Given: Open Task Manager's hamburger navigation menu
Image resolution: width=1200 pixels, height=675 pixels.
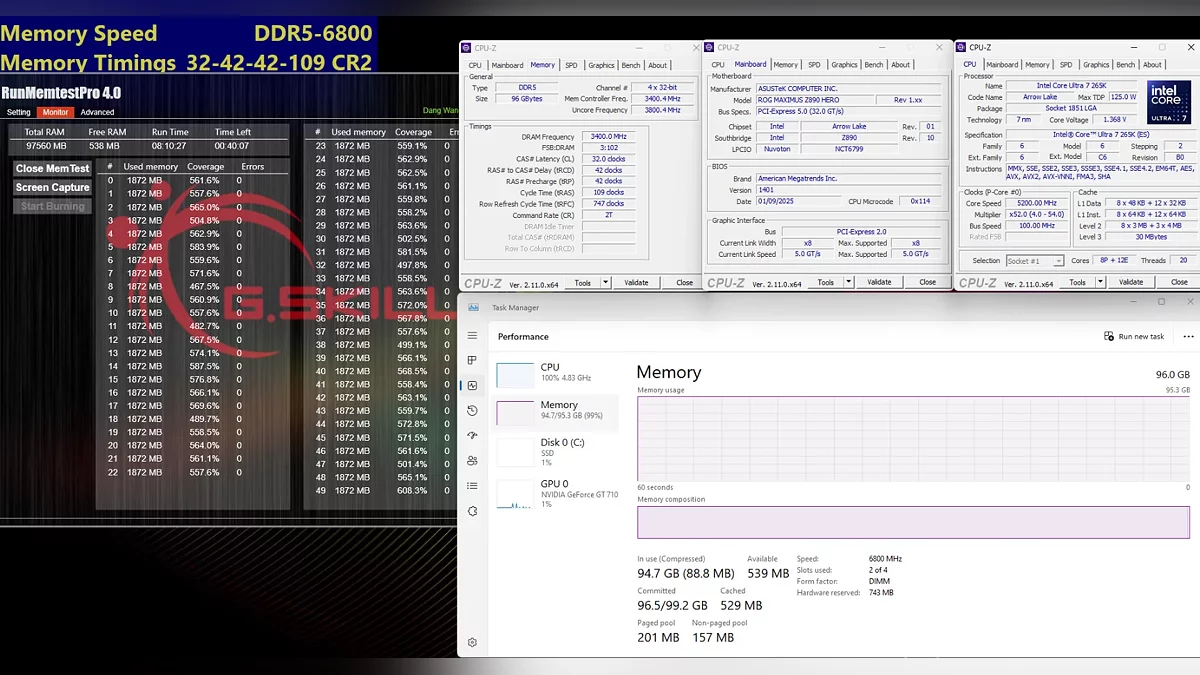Looking at the screenshot, I should point(473,336).
